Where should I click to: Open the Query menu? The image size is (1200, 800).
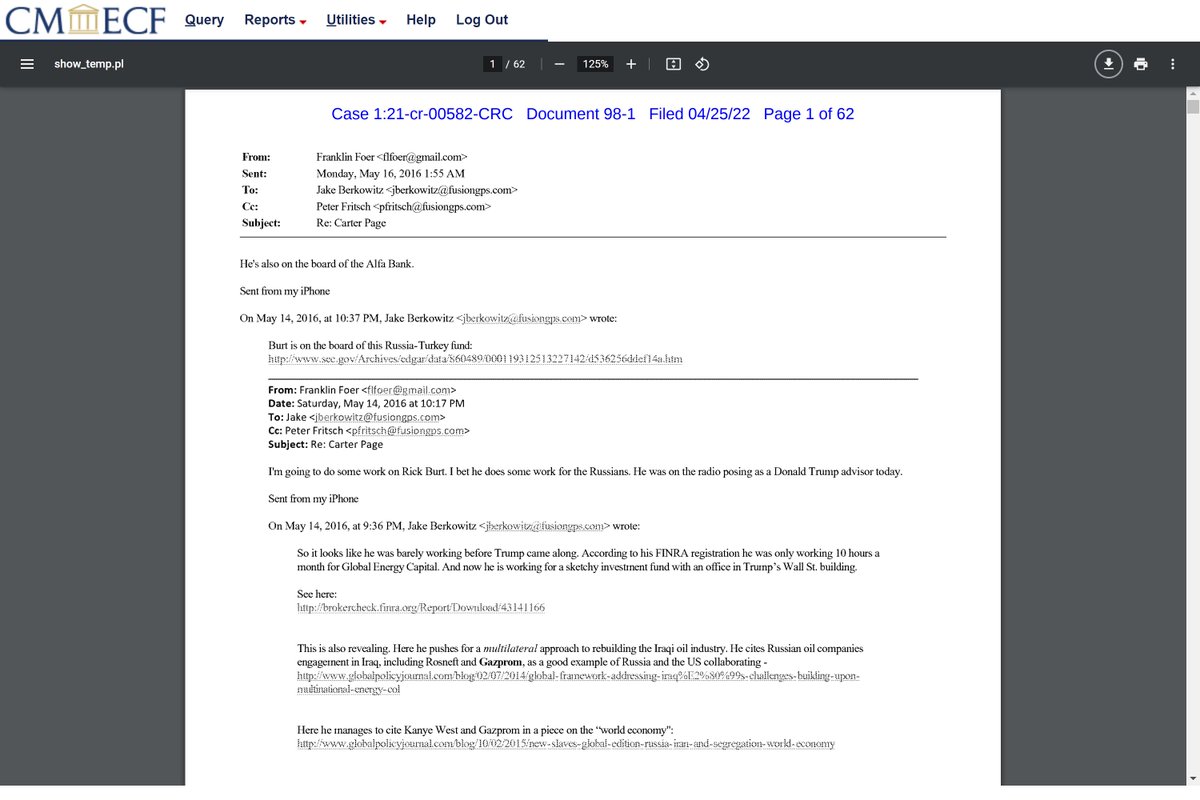click(x=204, y=20)
